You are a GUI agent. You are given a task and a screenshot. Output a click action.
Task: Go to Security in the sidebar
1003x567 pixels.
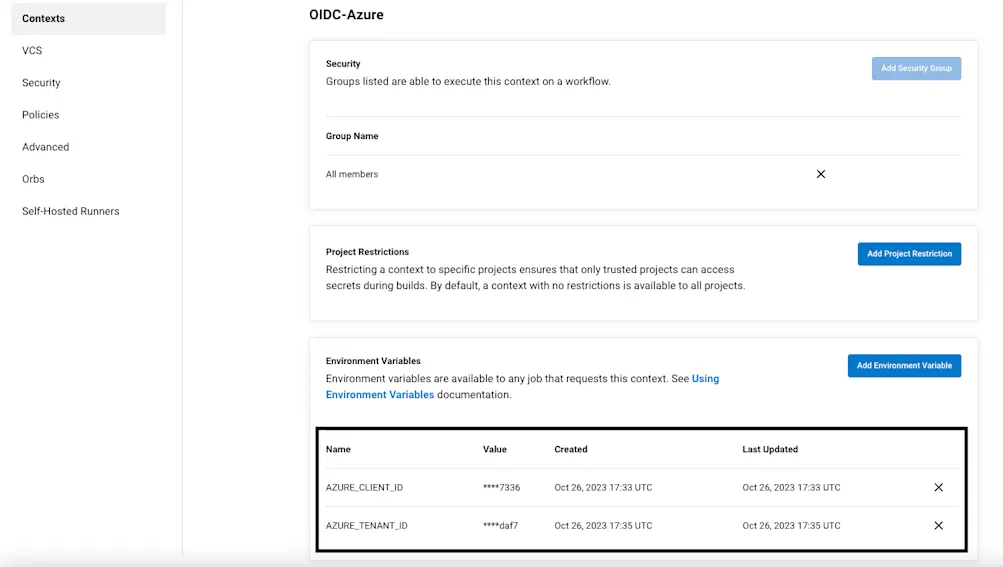41,83
